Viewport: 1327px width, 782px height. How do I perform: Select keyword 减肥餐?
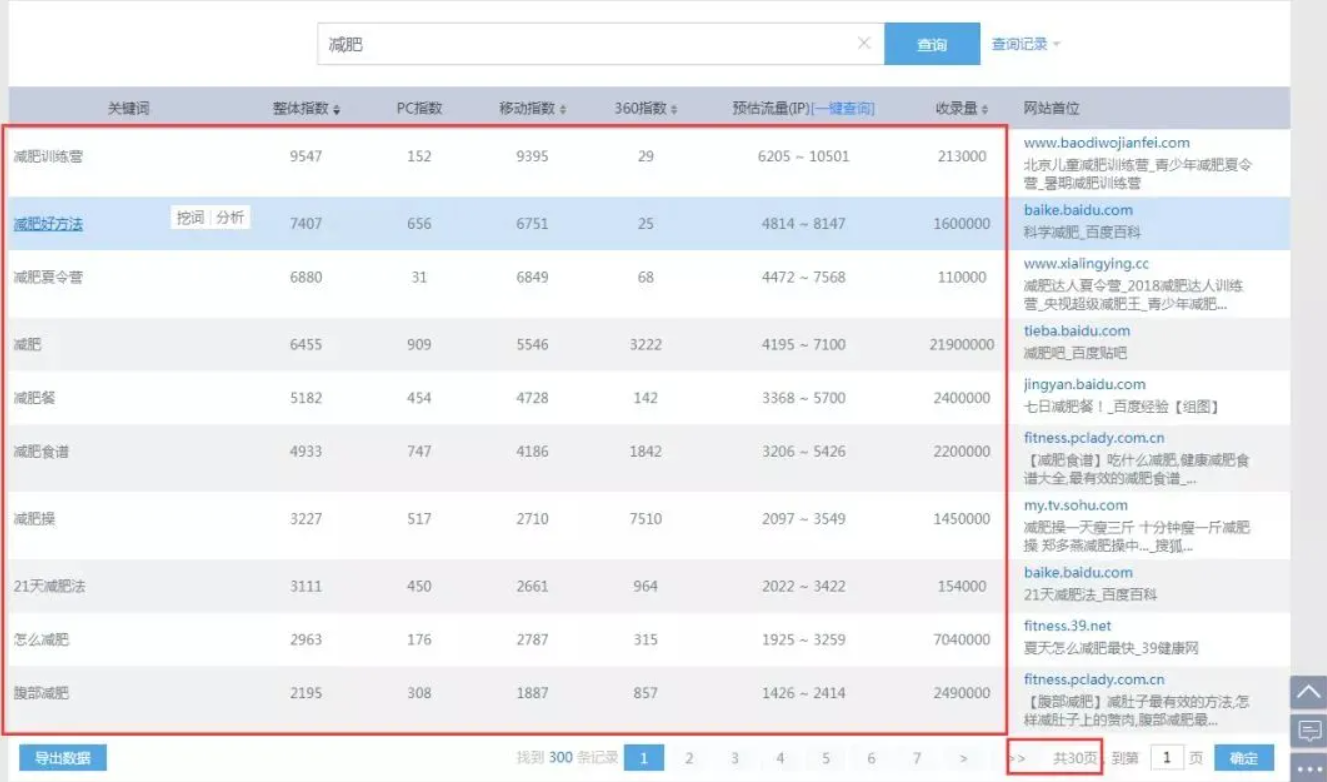[x=34, y=398]
